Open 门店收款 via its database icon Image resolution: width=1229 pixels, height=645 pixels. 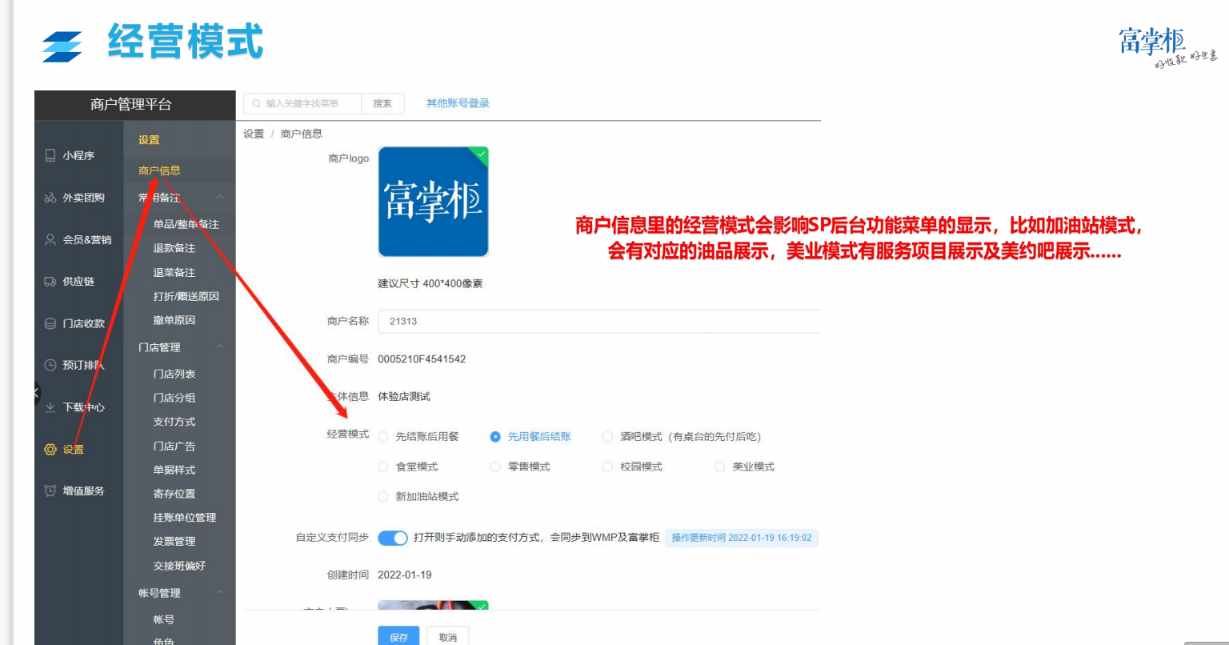50,323
